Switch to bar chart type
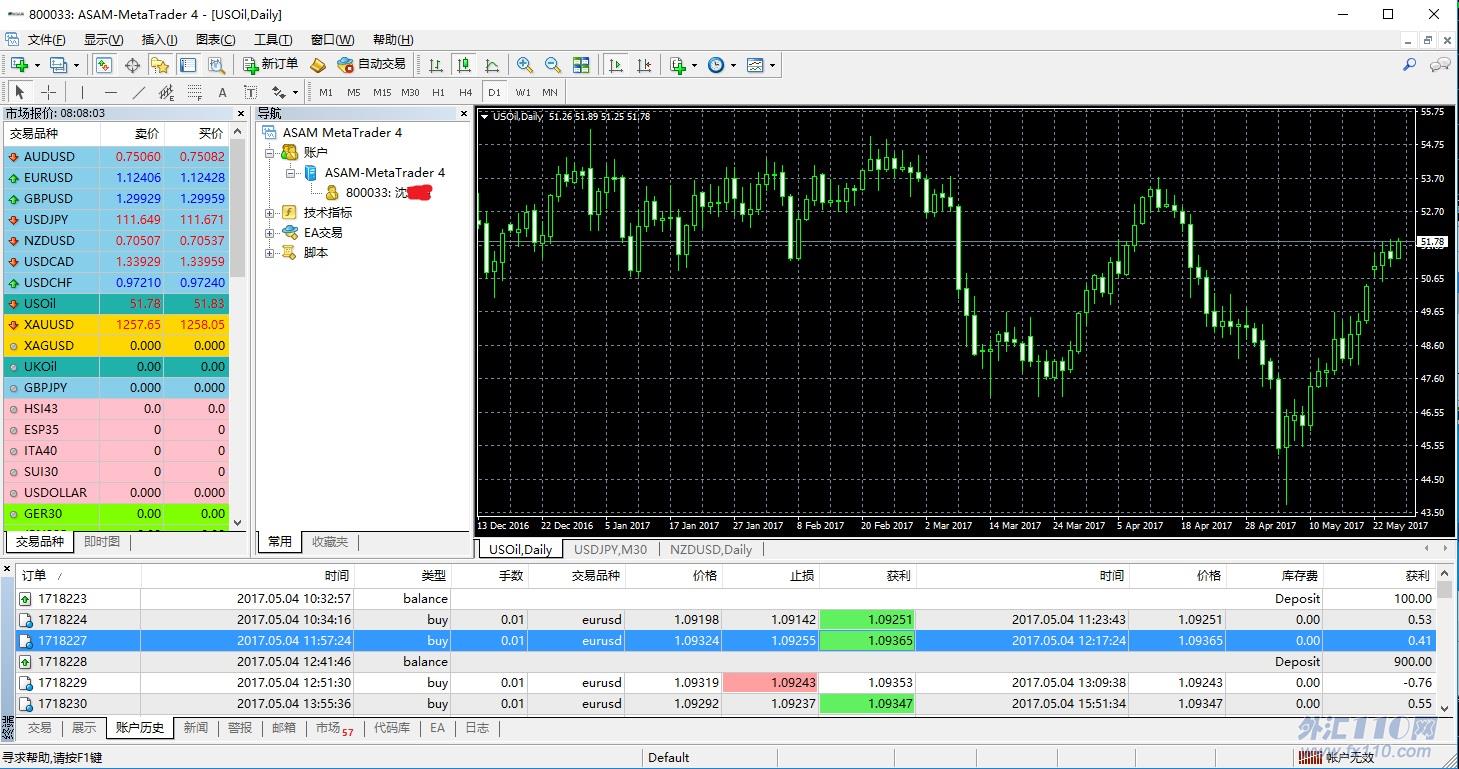 (x=436, y=65)
